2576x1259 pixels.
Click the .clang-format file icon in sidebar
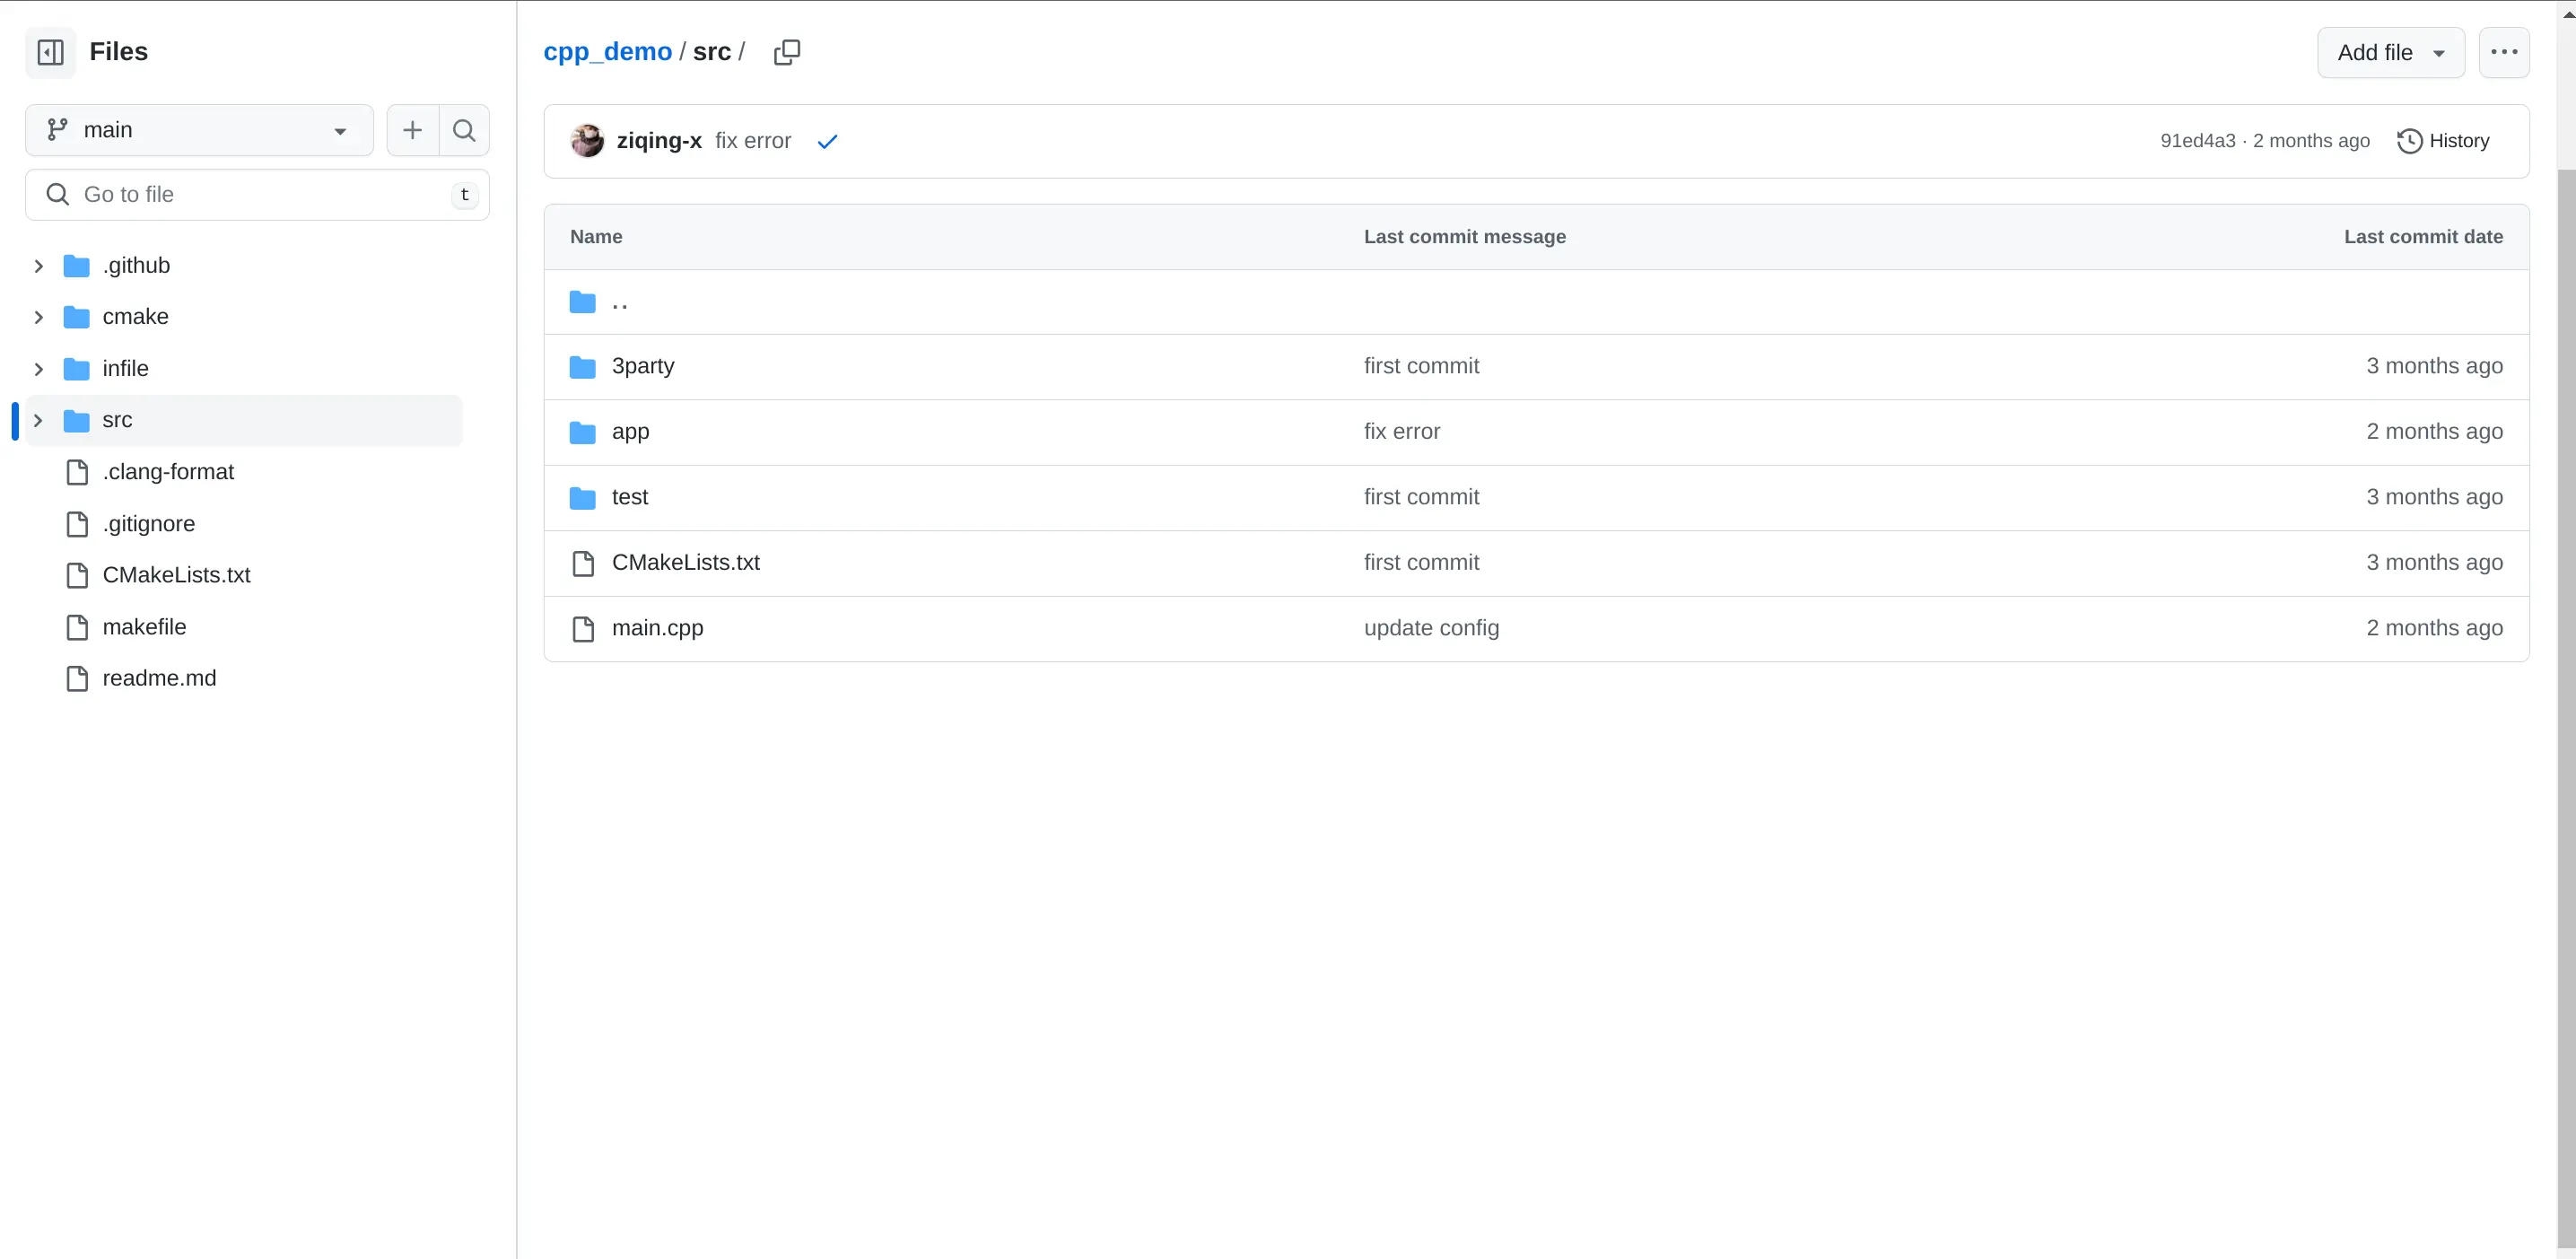pyautogui.click(x=77, y=472)
